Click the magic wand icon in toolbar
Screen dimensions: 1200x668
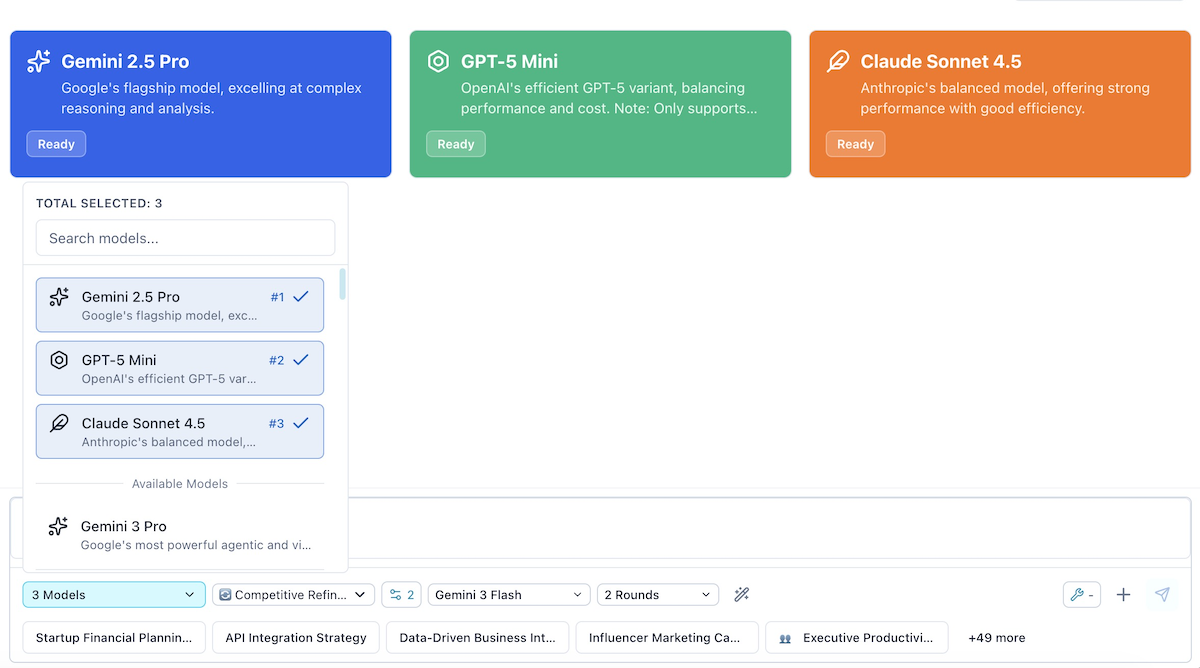point(742,595)
